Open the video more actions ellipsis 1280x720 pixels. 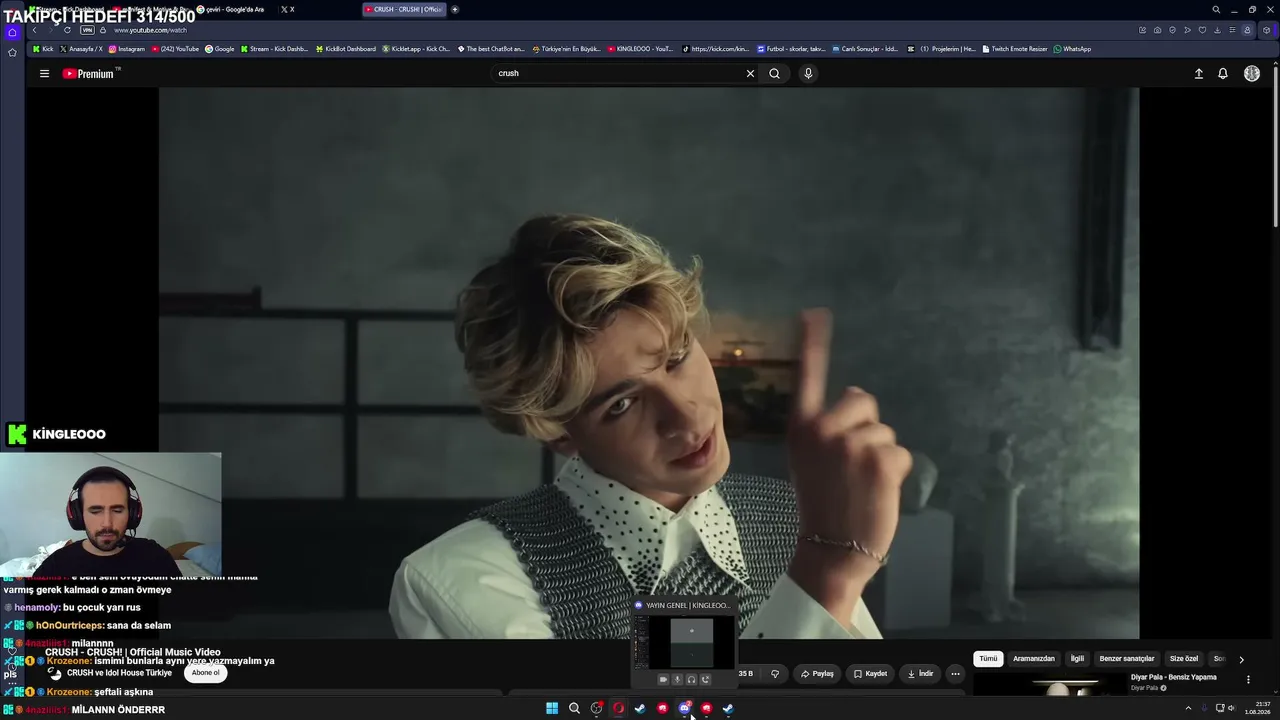pyautogui.click(x=955, y=674)
